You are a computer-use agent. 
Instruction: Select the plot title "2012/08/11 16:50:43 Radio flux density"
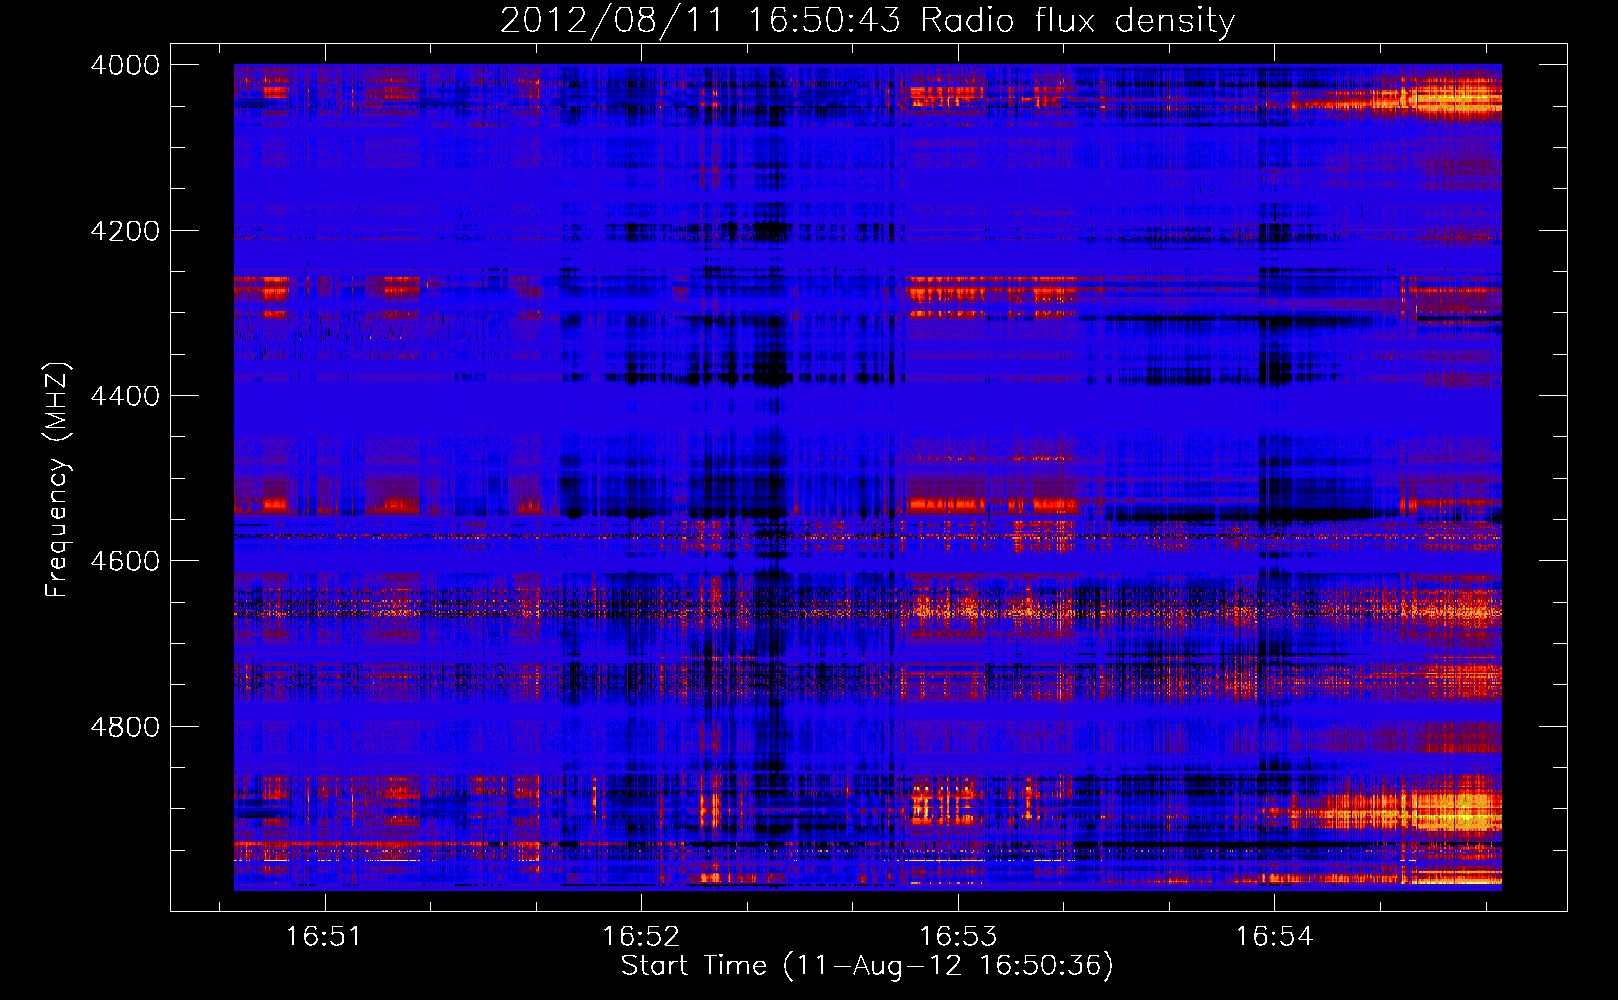[x=867, y=21]
